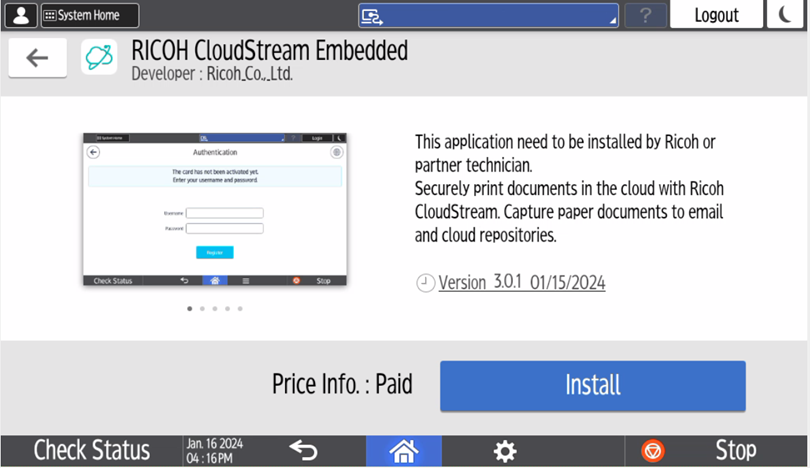Select the last carousel page dot
Screen dimensions: 810x468
coord(240,309)
